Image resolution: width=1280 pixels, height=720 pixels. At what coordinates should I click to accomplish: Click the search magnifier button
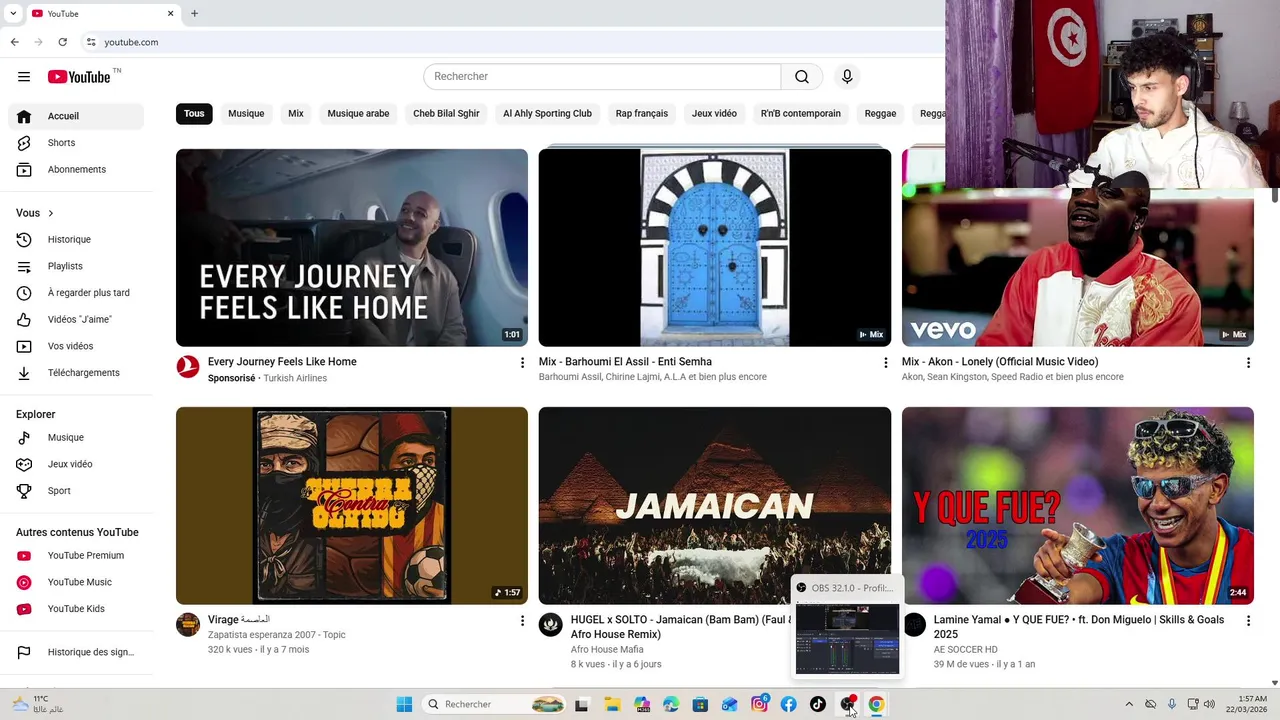802,77
